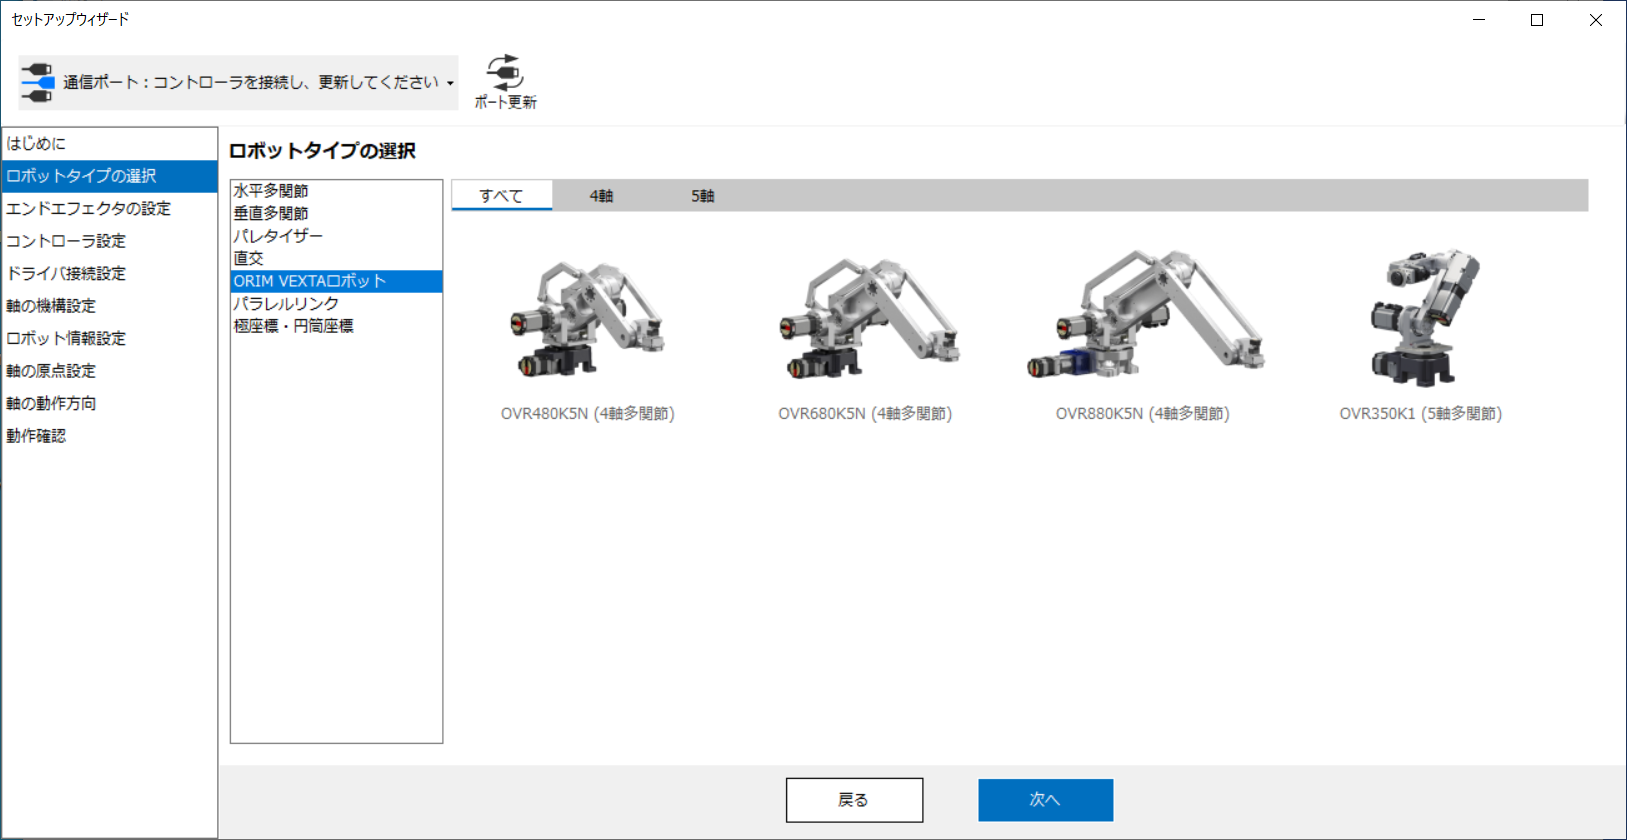
Task: Select パラレルリンク robot category
Action: (286, 303)
